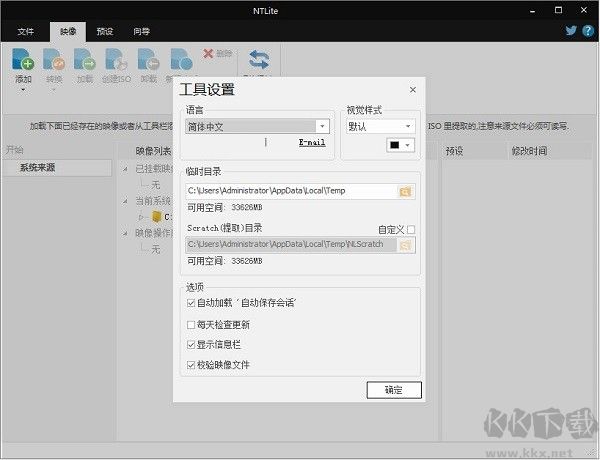600x460 pixels.
Task: Select 系统来源 in the left panel
Action: tap(57, 168)
